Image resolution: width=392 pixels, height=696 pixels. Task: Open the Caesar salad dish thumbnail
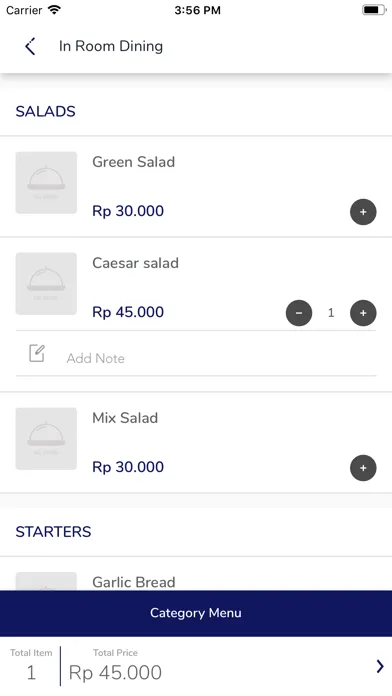[46, 284]
